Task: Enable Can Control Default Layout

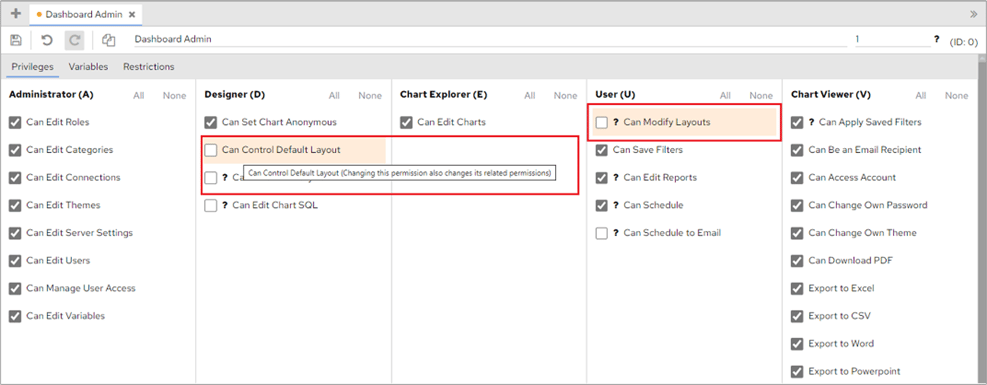Action: tap(211, 150)
